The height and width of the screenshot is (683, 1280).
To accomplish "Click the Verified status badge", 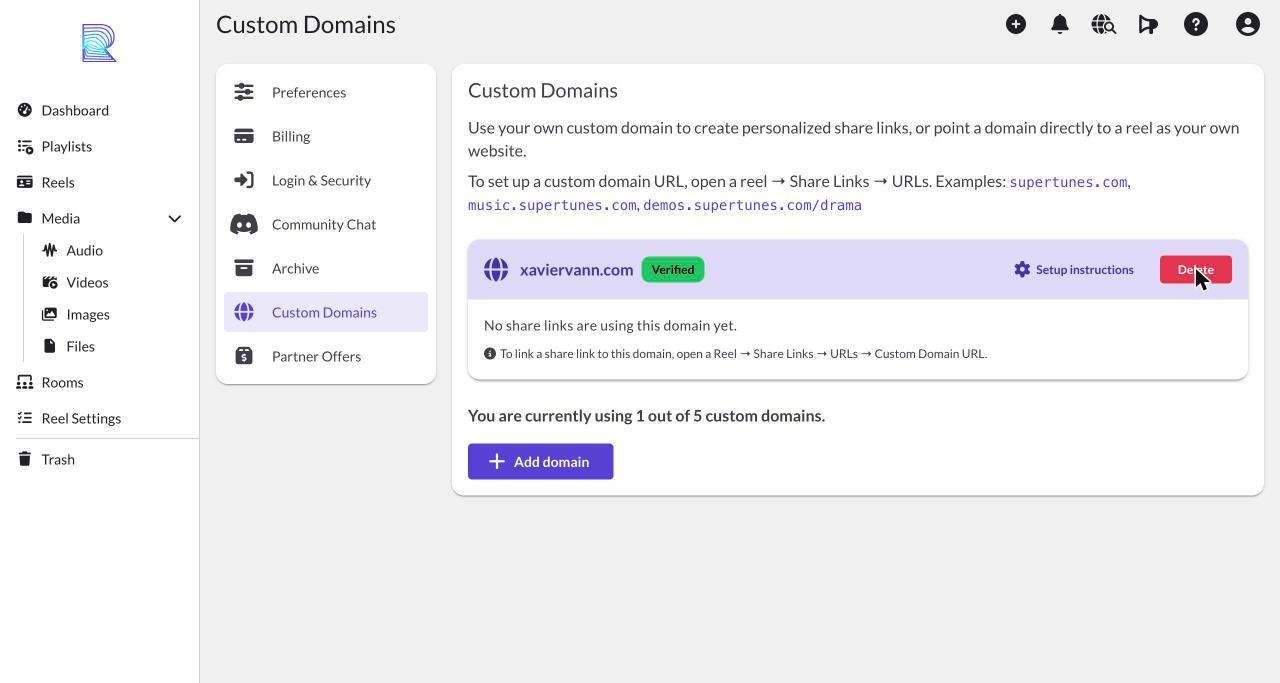I will [x=673, y=269].
